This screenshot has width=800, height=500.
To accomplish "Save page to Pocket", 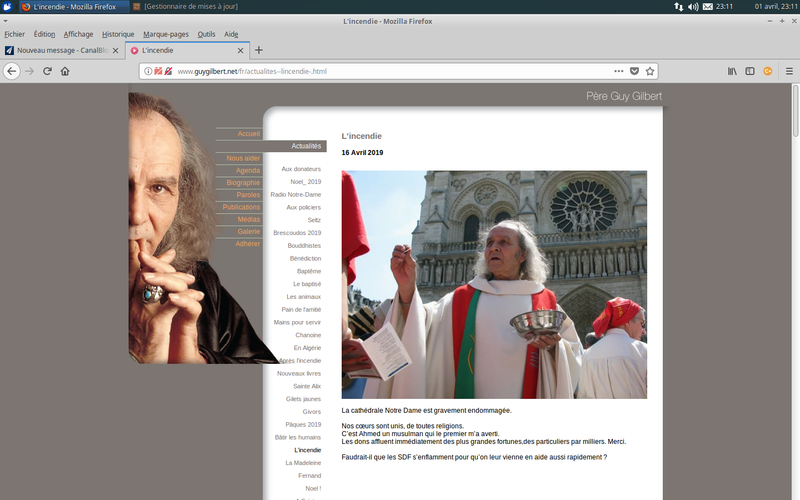I will pos(634,71).
